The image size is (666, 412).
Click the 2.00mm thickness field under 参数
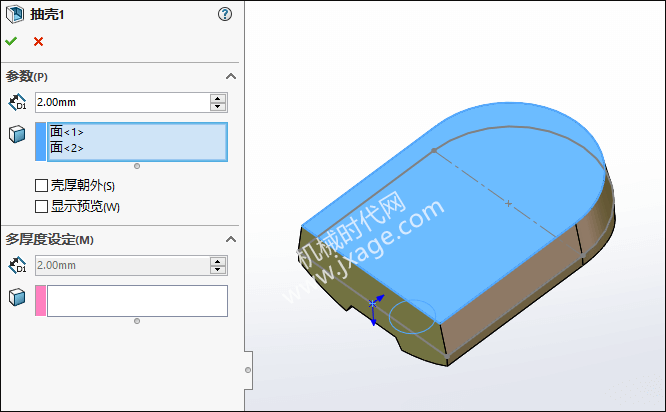(x=122, y=102)
